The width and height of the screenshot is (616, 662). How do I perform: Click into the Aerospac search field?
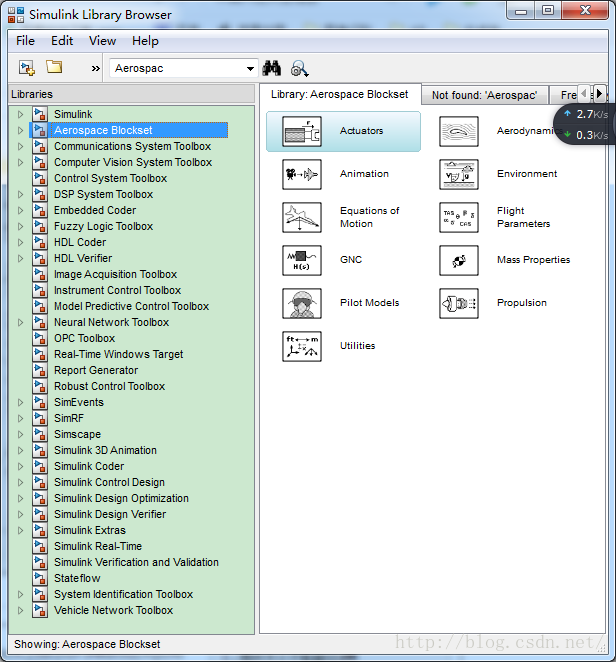[177, 68]
